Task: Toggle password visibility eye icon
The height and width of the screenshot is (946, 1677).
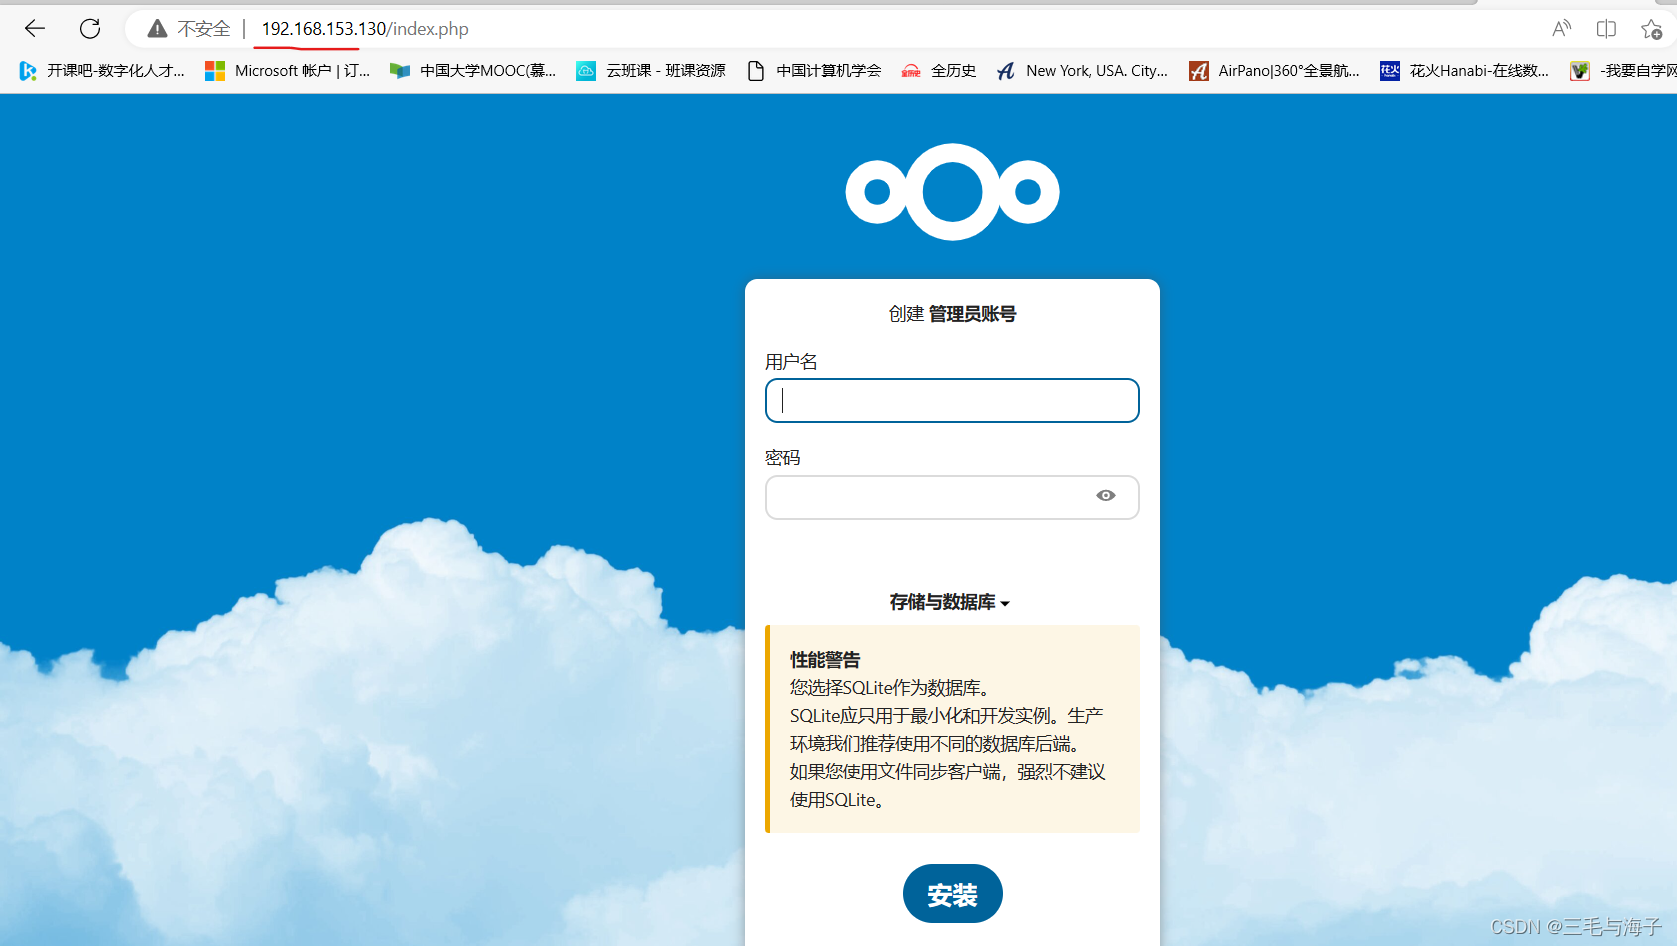Action: (1105, 496)
